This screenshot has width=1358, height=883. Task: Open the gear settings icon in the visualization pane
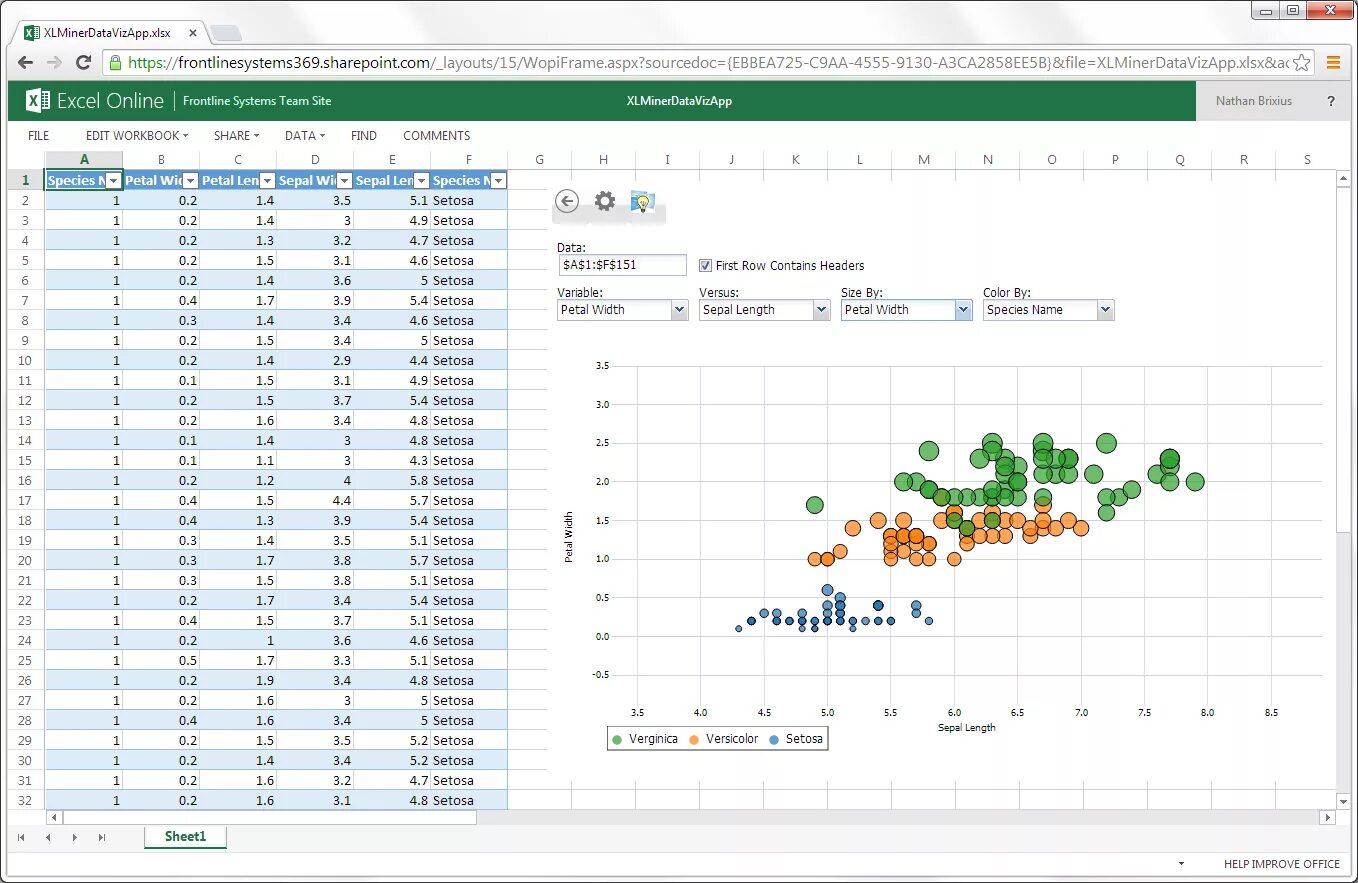604,200
